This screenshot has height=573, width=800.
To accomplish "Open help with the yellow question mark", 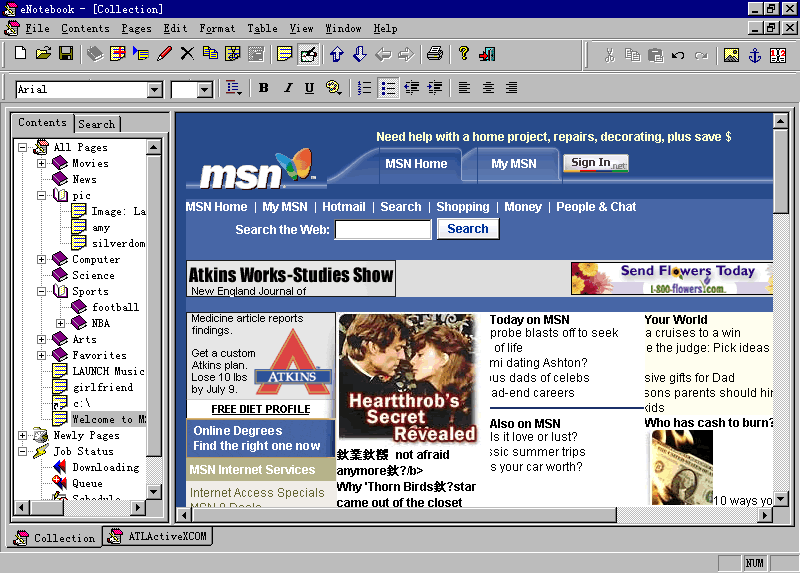I will (463, 53).
